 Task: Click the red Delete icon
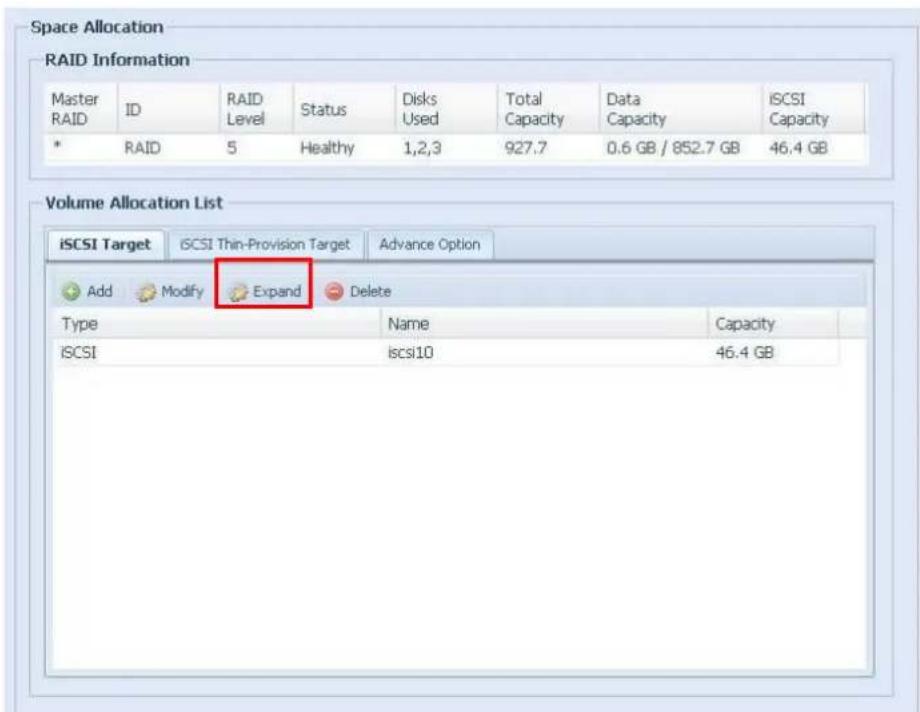334,291
